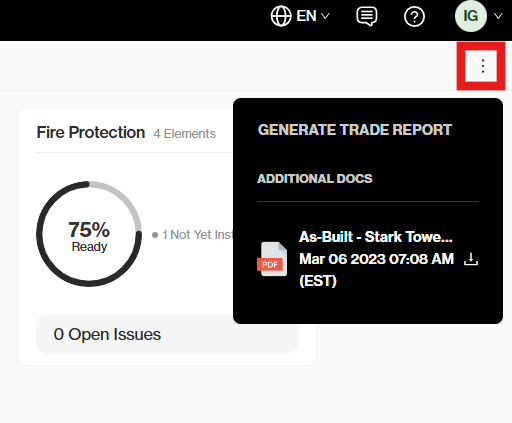Image resolution: width=512 pixels, height=423 pixels.
Task: Click the Mar 06 2023 07:08 AM timestamp
Action: pos(376,259)
